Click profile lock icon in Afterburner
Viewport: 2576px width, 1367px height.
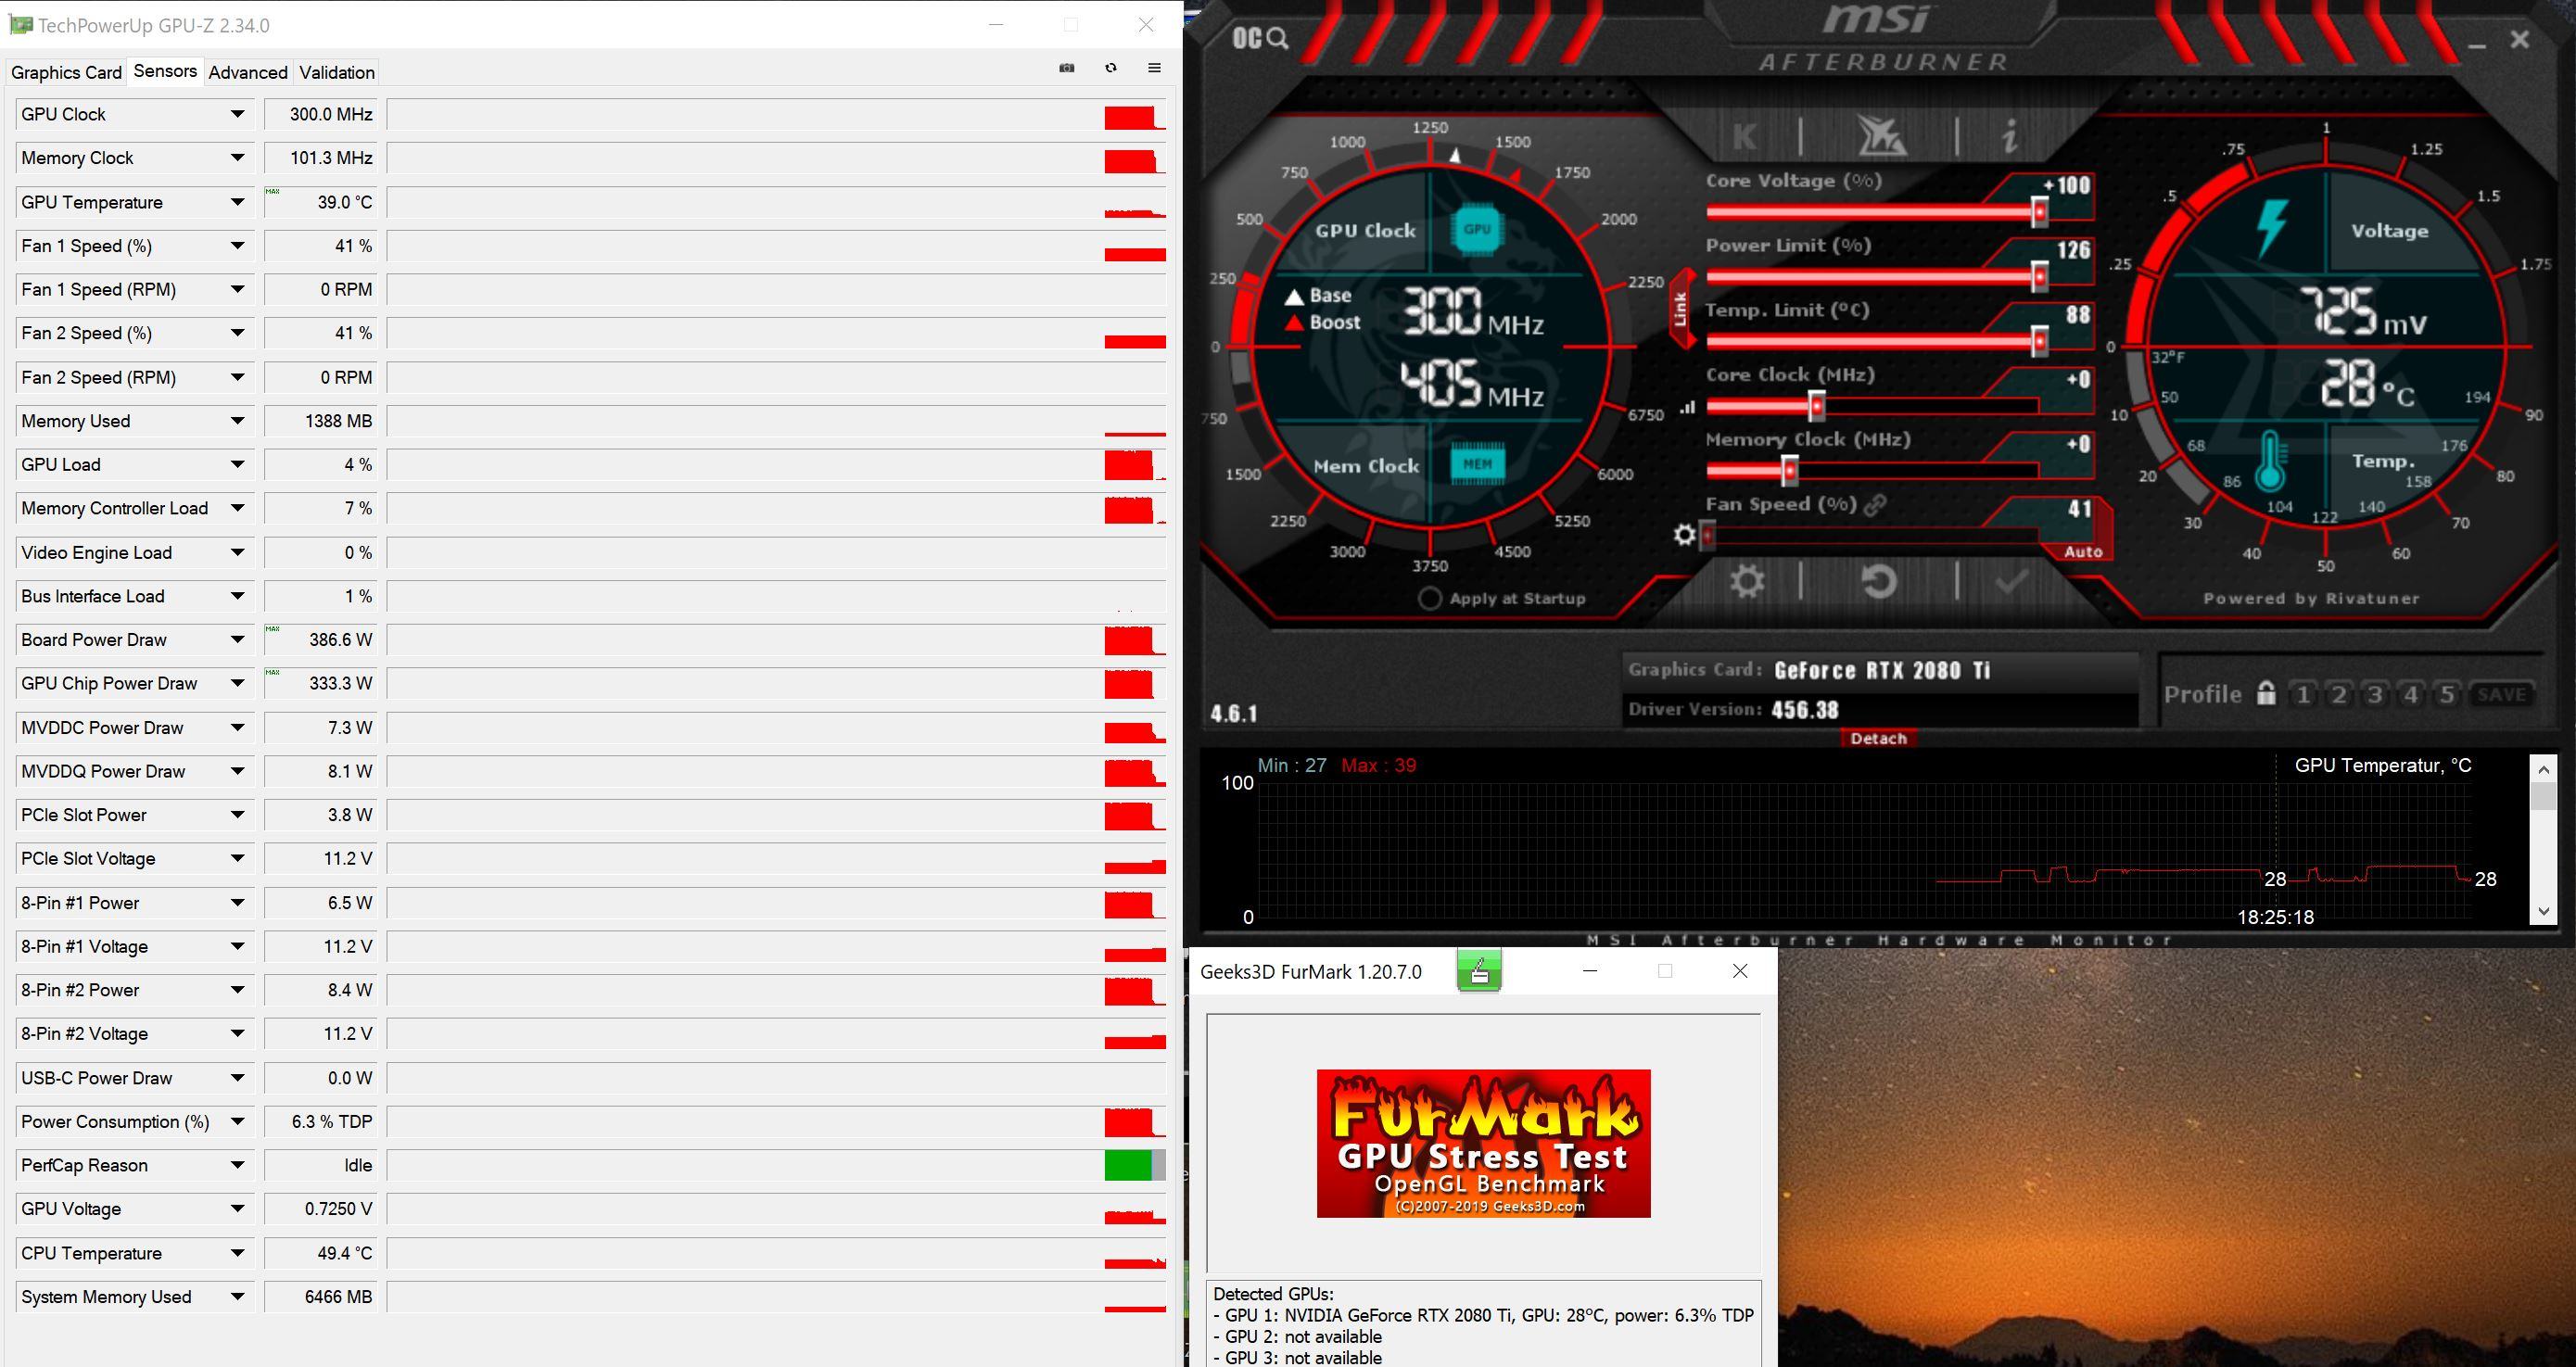click(x=2266, y=693)
